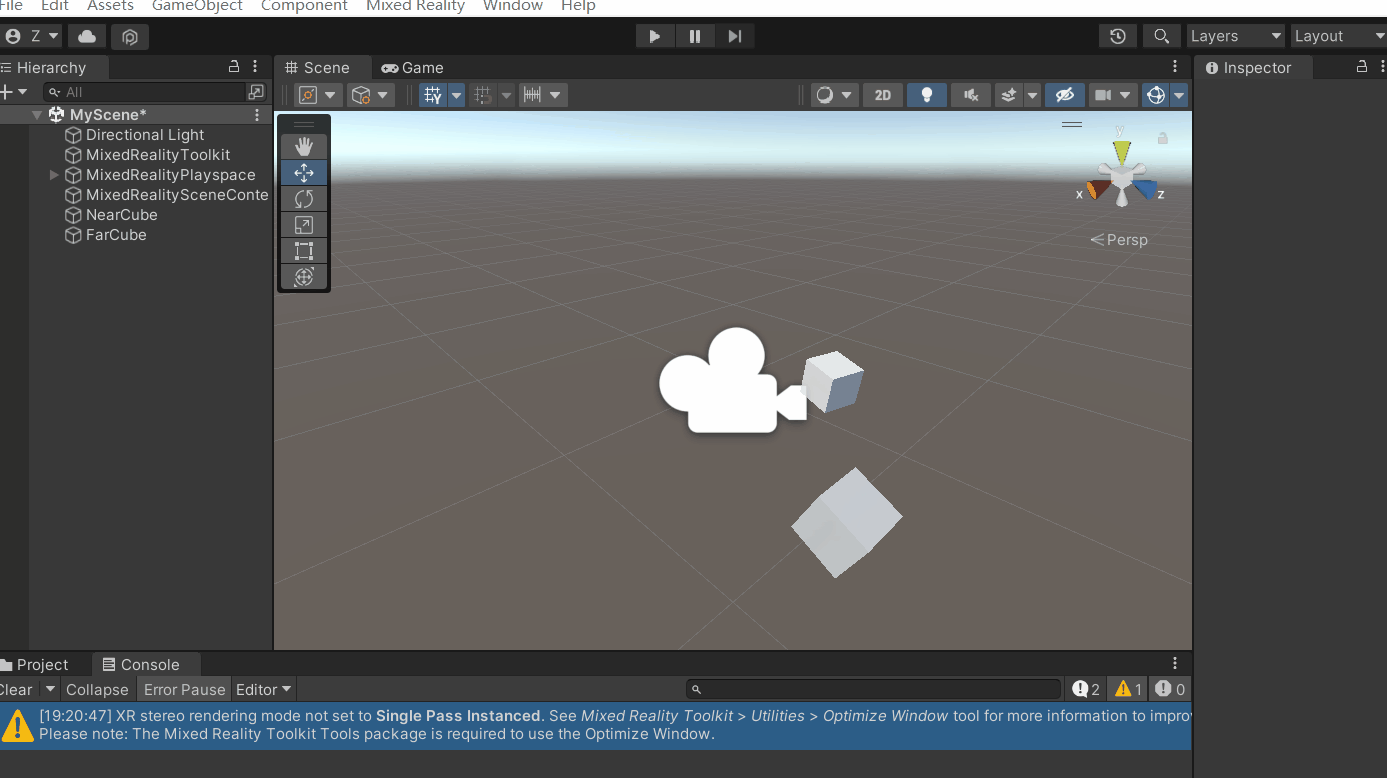Toggle the Hierarchy panel lock
Viewport: 1387px width, 778px height.
pyautogui.click(x=234, y=67)
